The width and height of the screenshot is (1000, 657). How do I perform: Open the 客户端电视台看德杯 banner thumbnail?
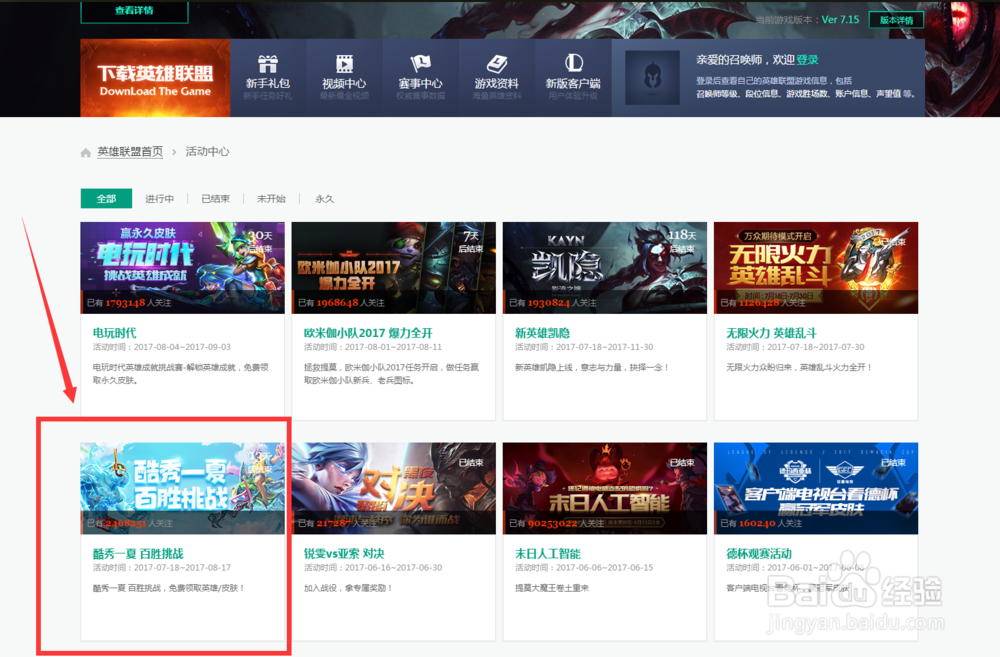[816, 488]
